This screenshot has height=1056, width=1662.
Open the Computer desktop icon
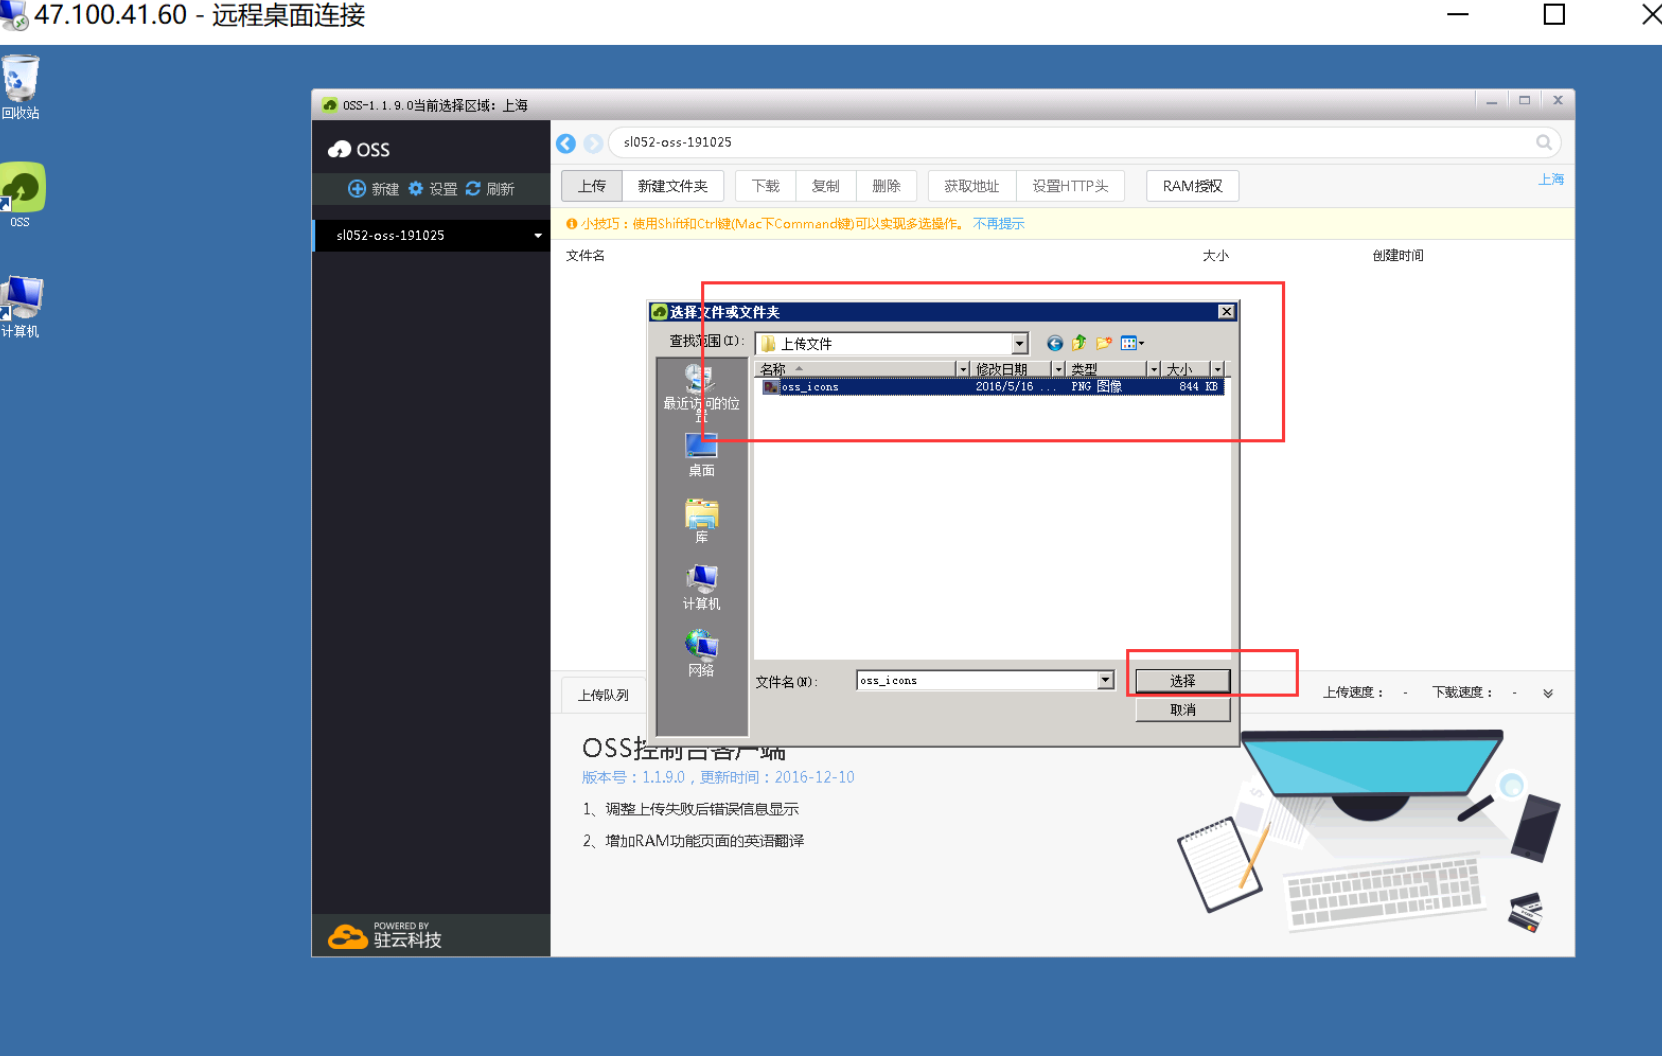(x=21, y=306)
